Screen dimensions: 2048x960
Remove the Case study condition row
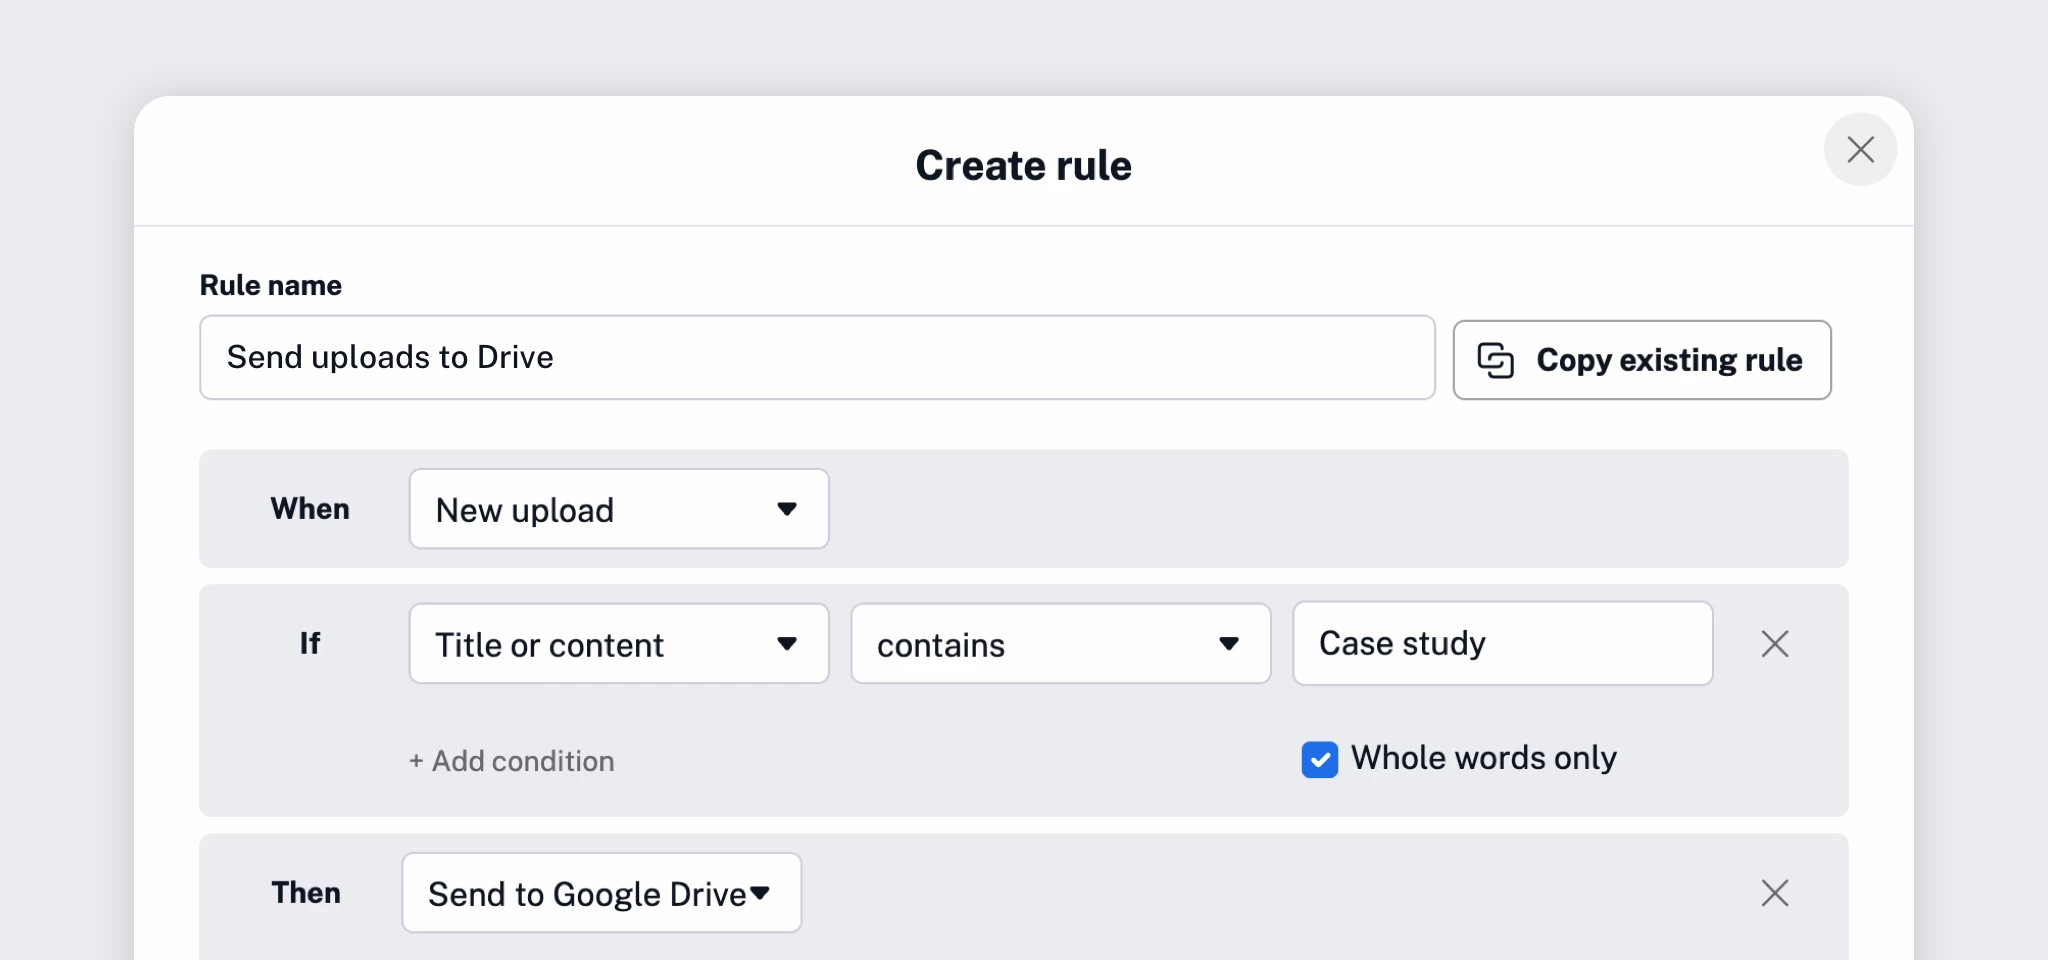click(1774, 644)
